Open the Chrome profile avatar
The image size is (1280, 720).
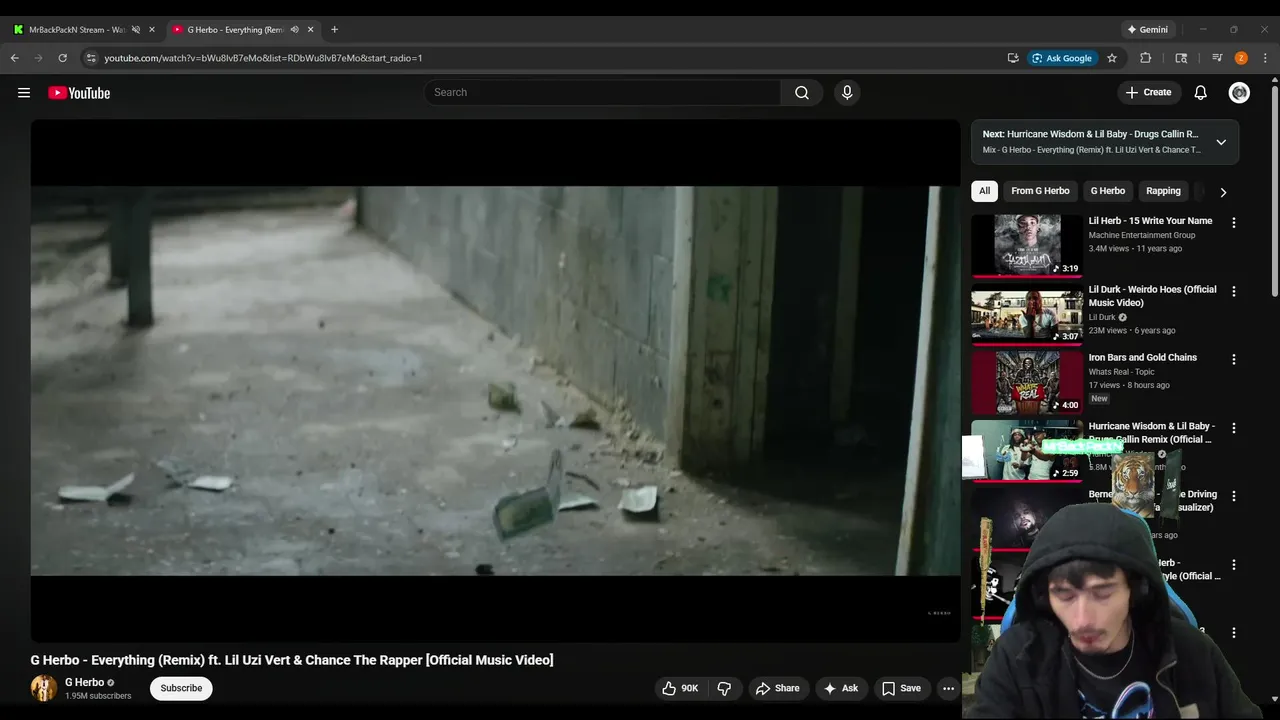(x=1241, y=58)
